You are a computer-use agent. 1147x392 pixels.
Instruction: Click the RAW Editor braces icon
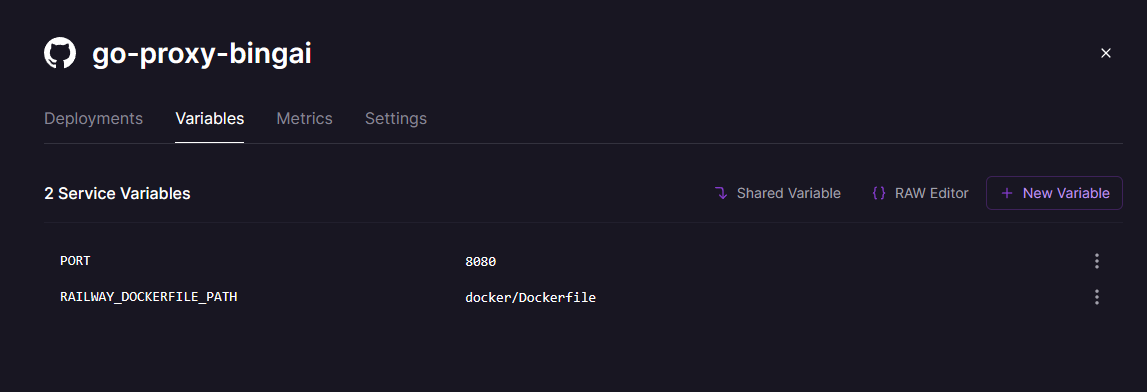(879, 193)
